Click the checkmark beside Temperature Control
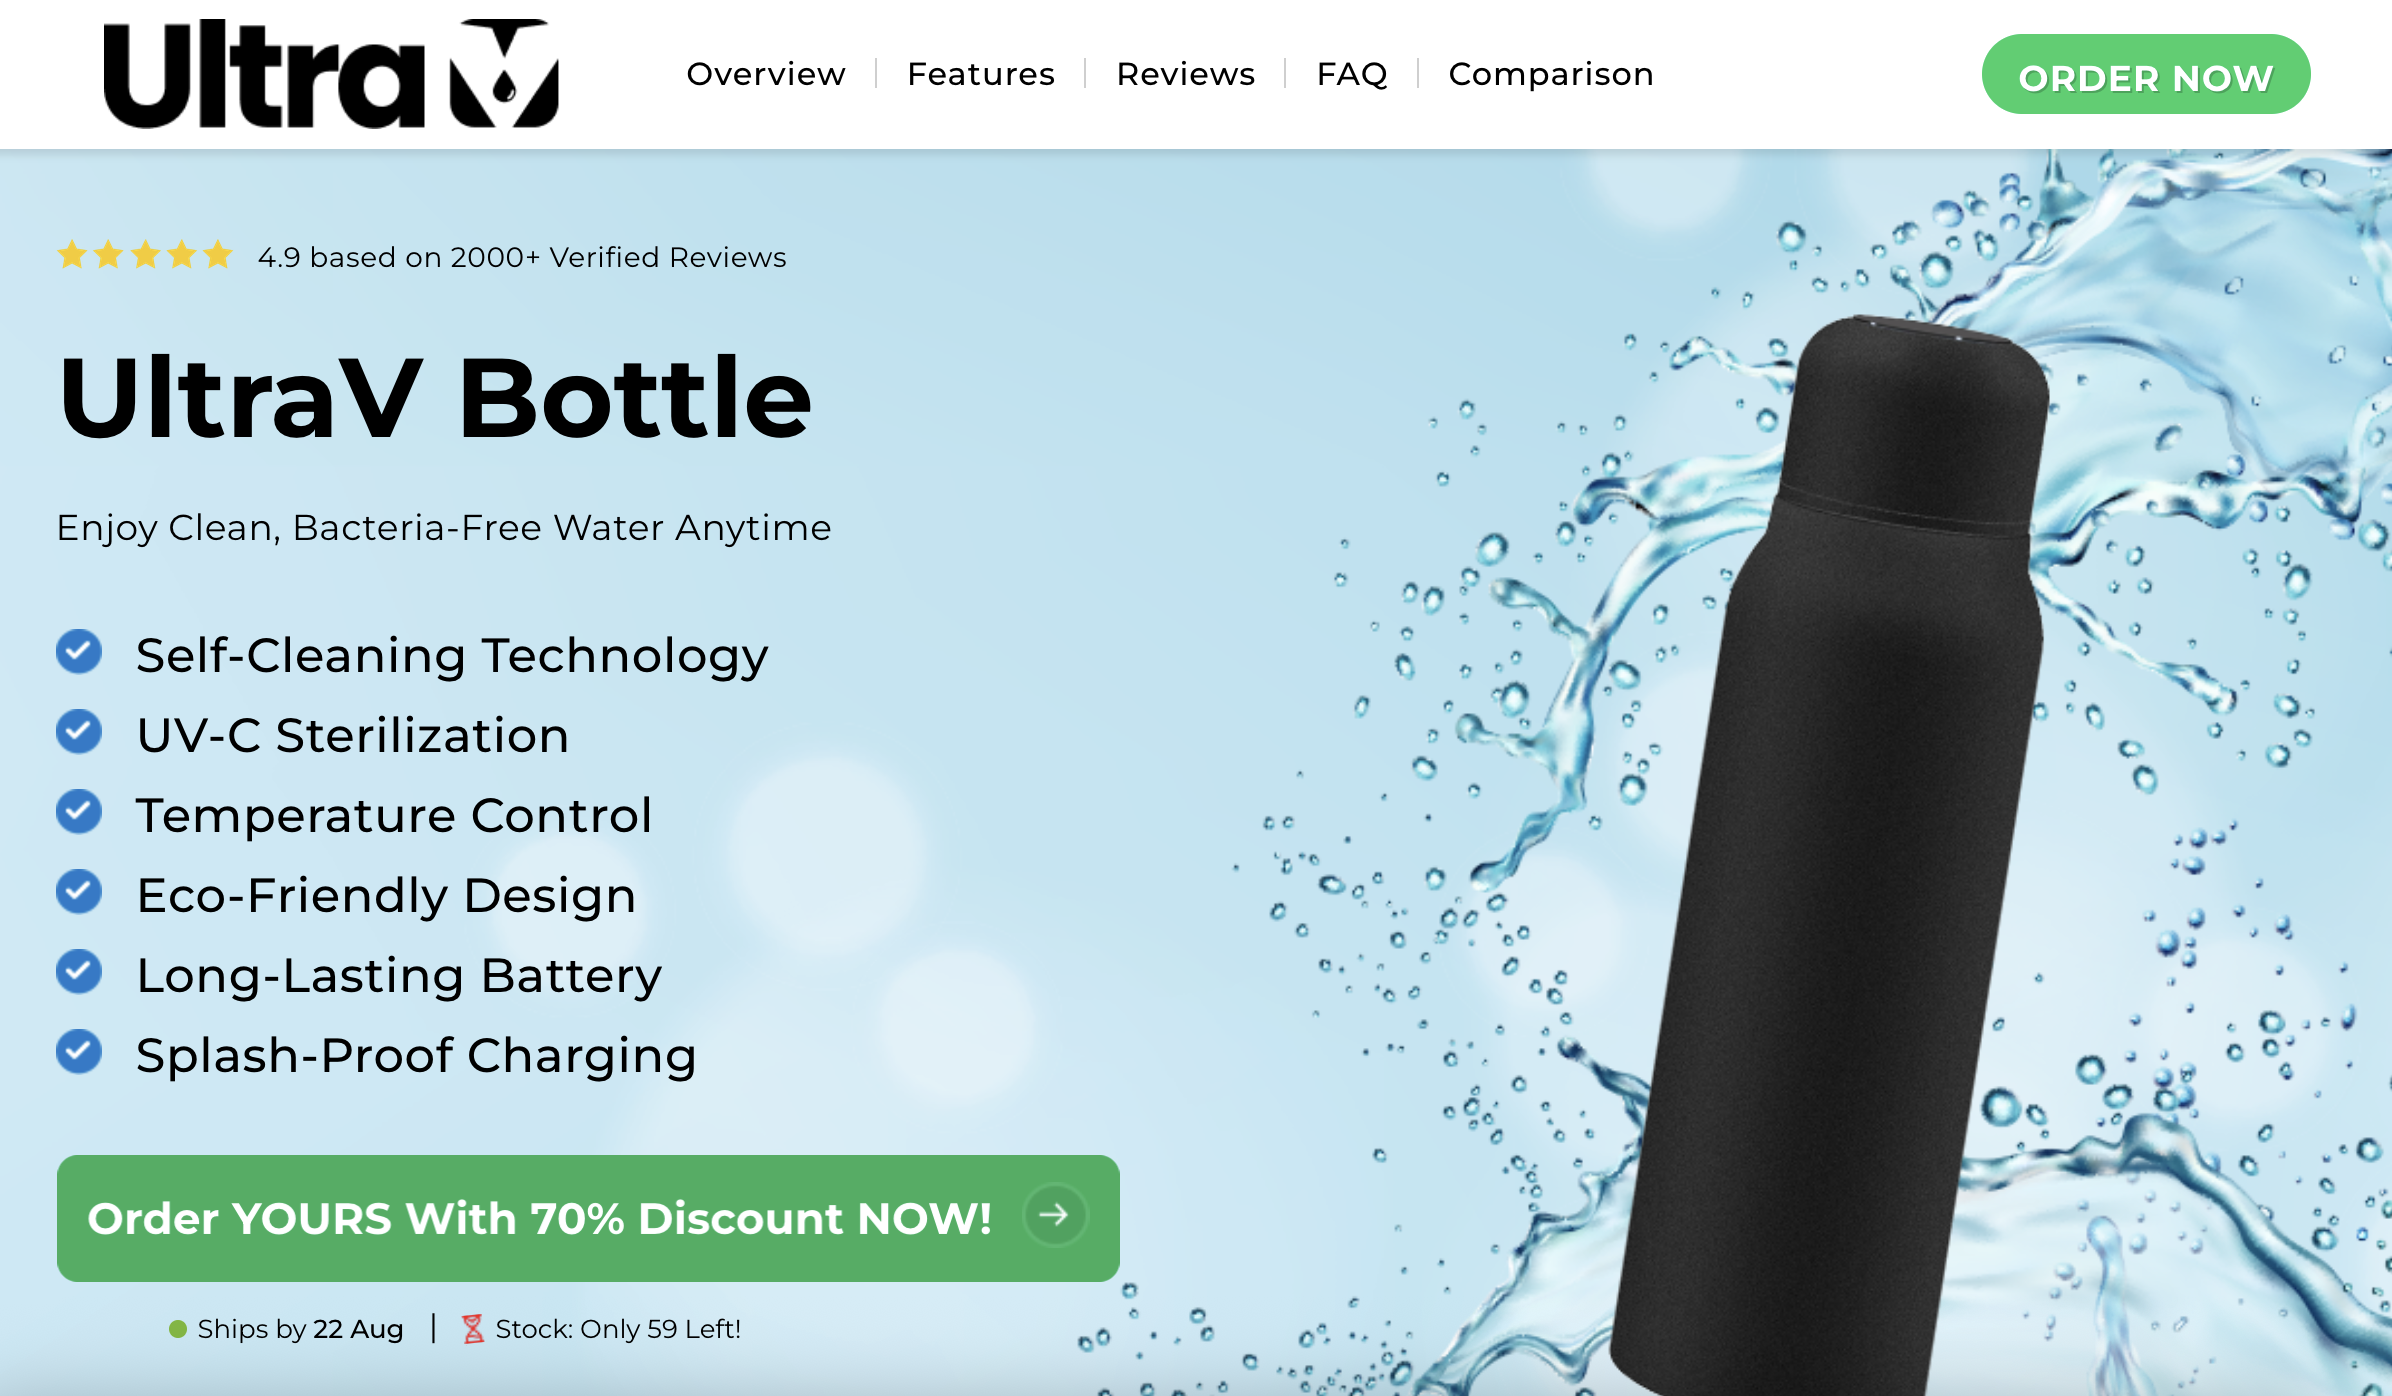 click(x=79, y=812)
